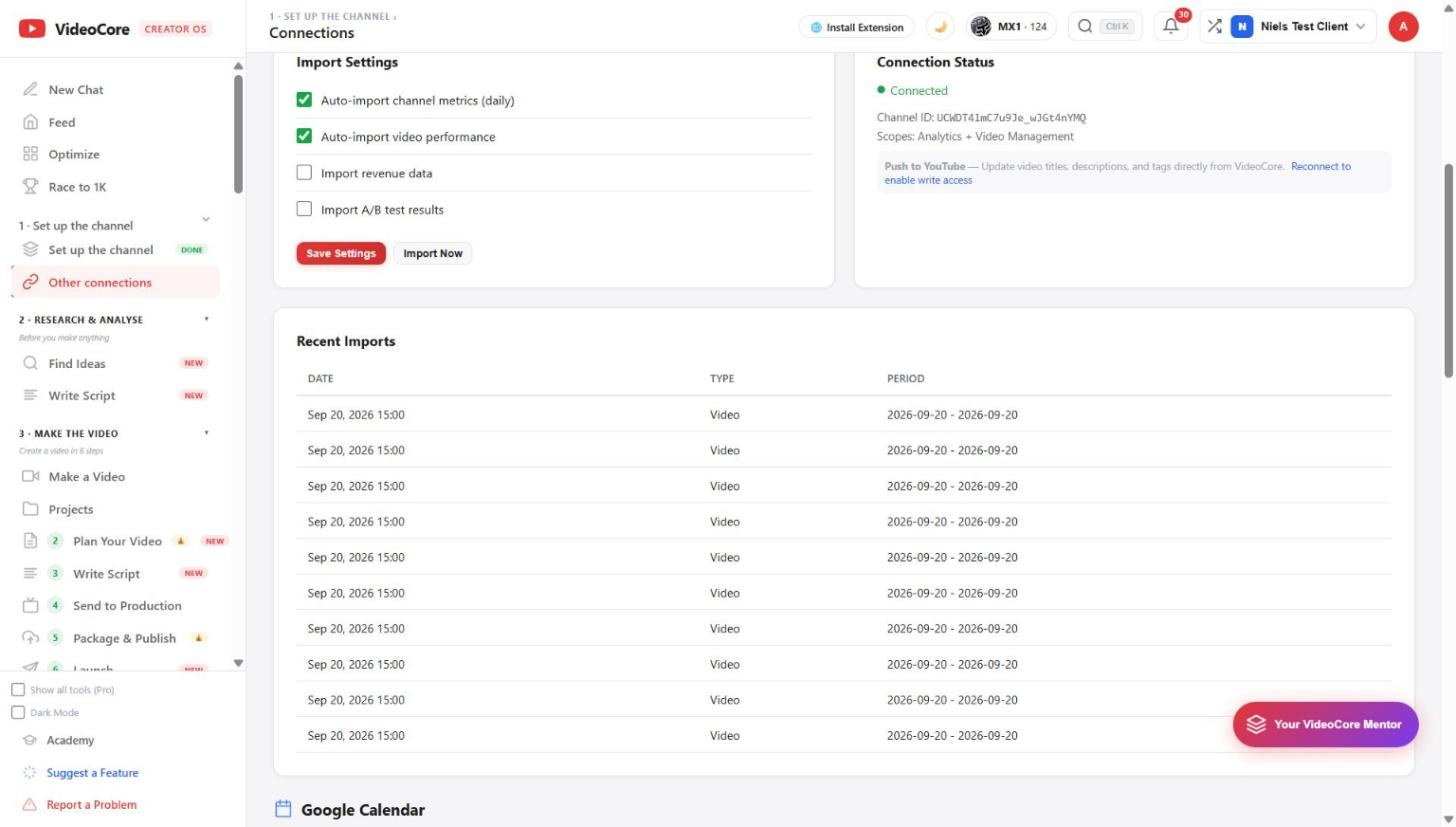Toggle the moon dark theme icon
The height and width of the screenshot is (827, 1456).
tap(940, 27)
